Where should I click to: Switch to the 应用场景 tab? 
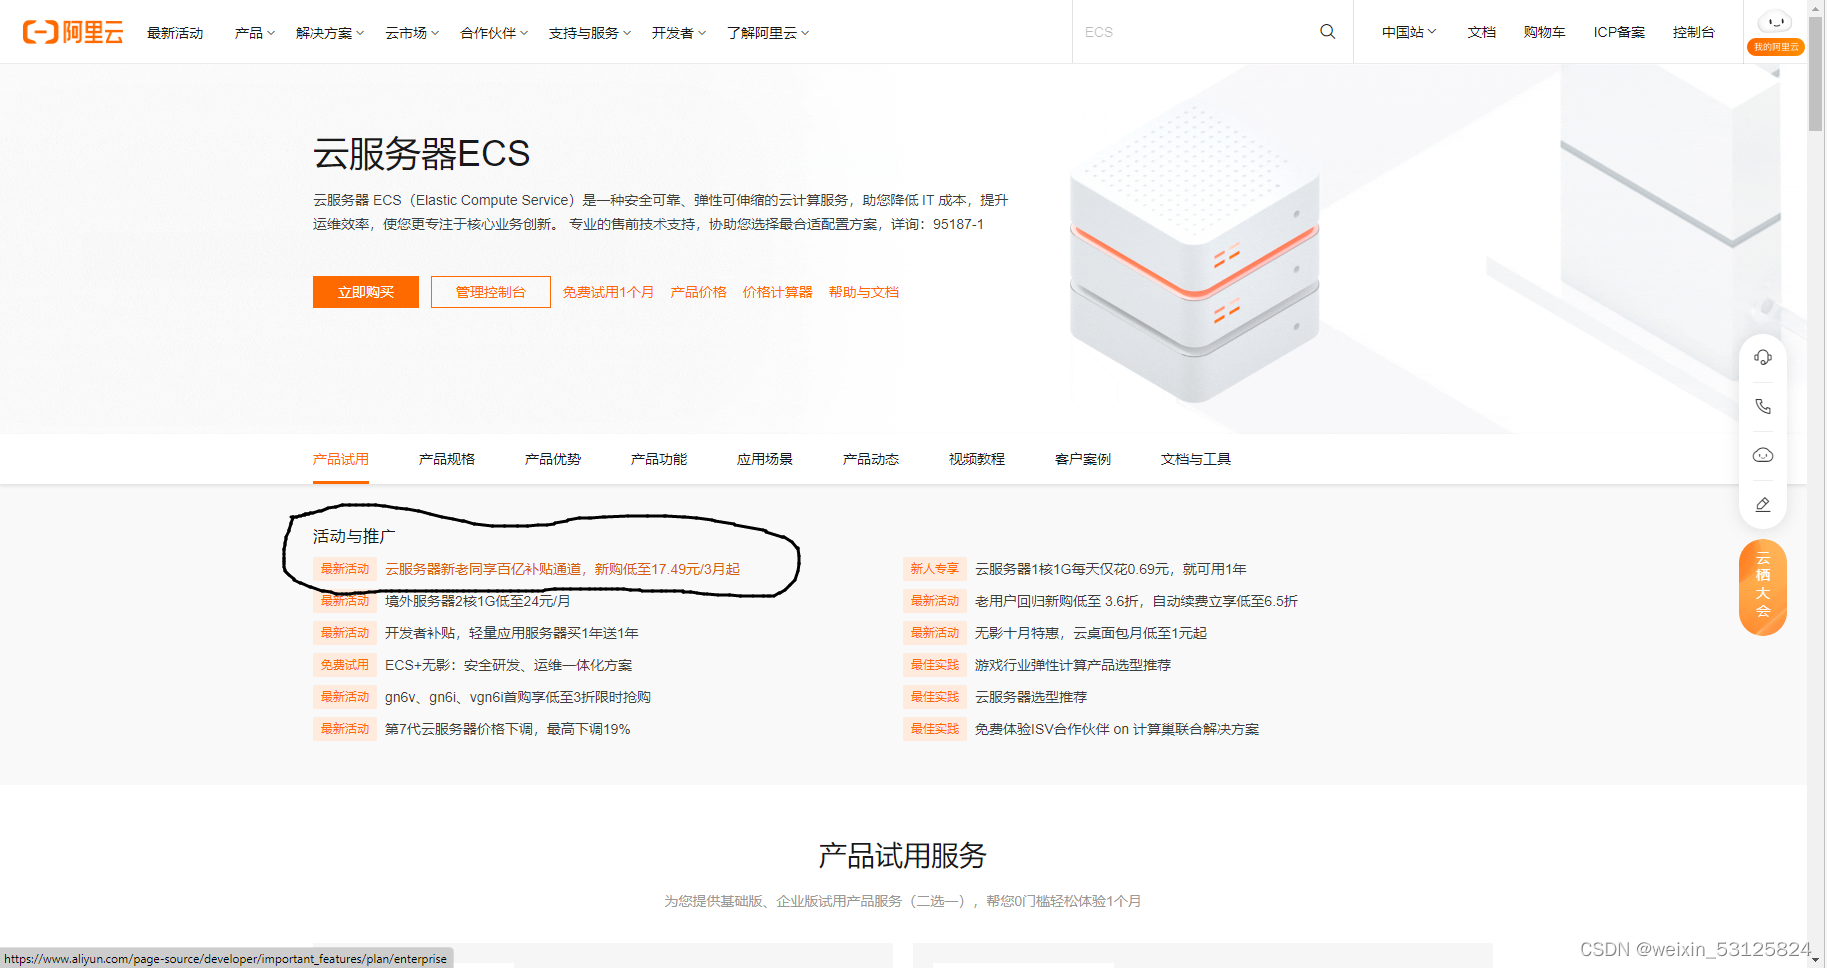click(765, 459)
